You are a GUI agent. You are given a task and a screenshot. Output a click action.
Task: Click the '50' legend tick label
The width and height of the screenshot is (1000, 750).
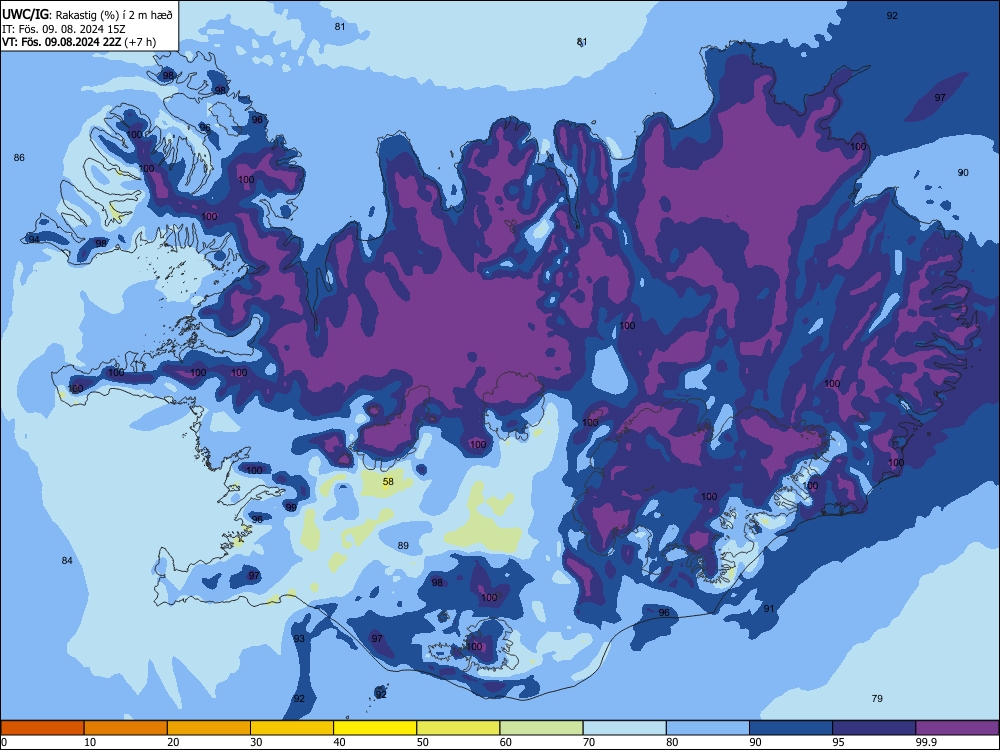click(423, 742)
